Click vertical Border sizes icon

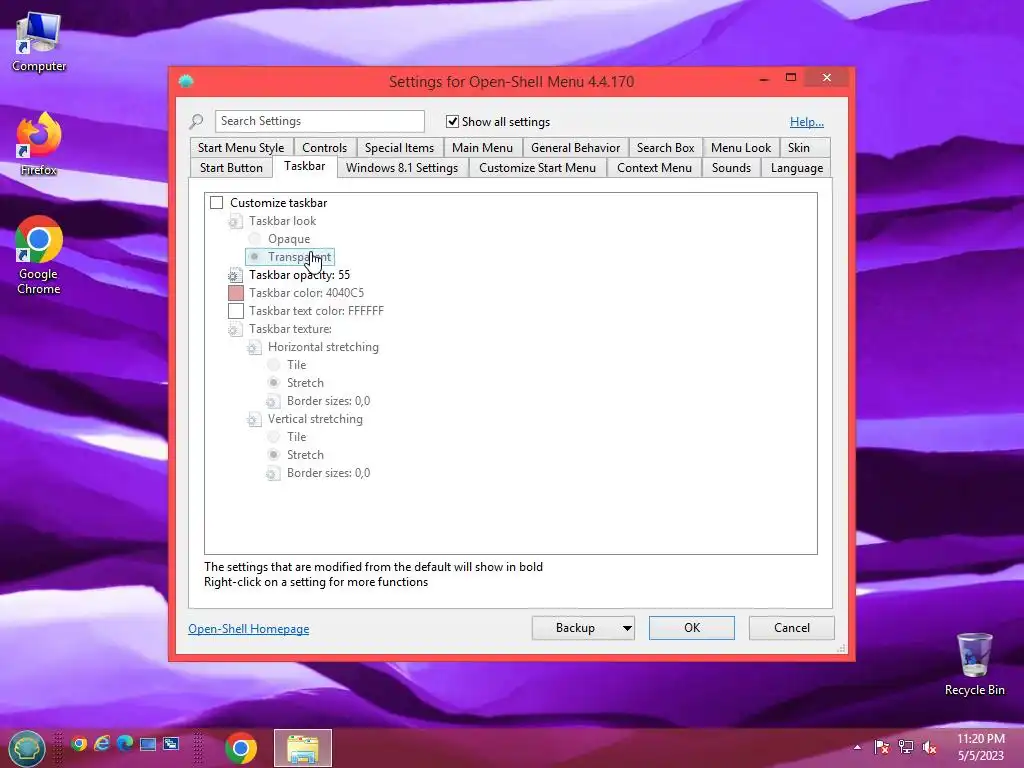coord(273,473)
